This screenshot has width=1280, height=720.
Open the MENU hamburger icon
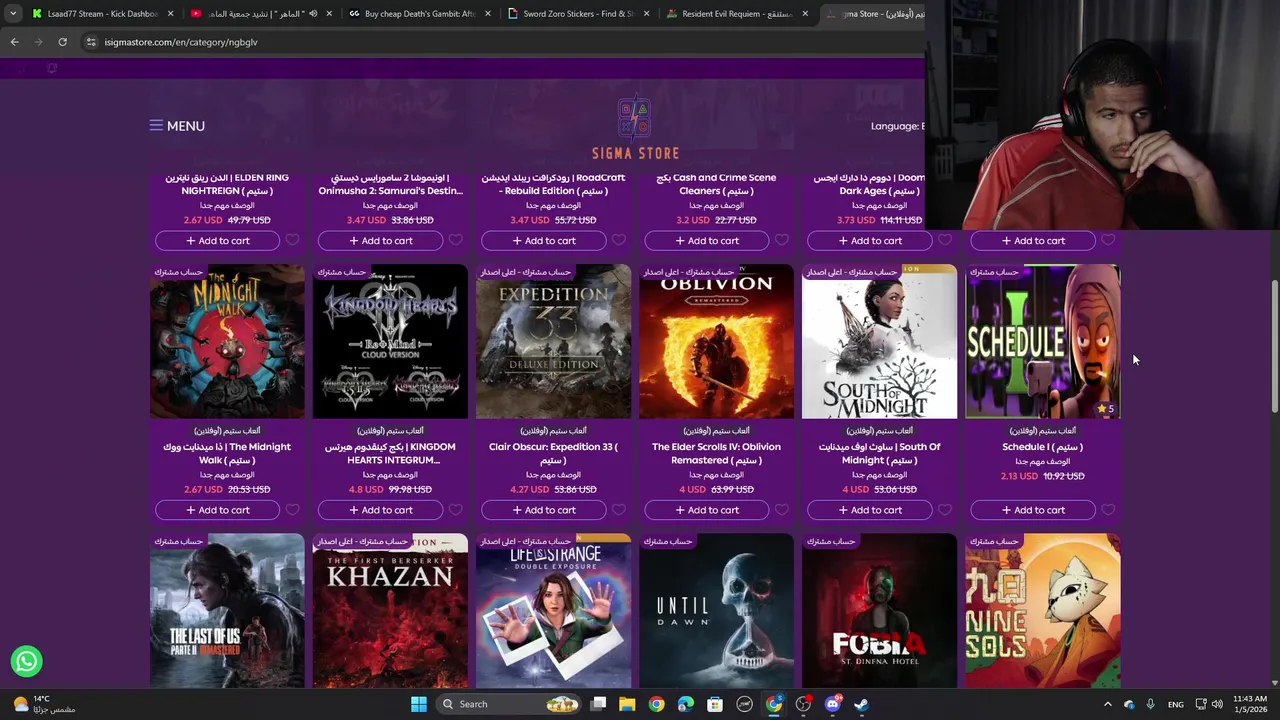tap(156, 126)
